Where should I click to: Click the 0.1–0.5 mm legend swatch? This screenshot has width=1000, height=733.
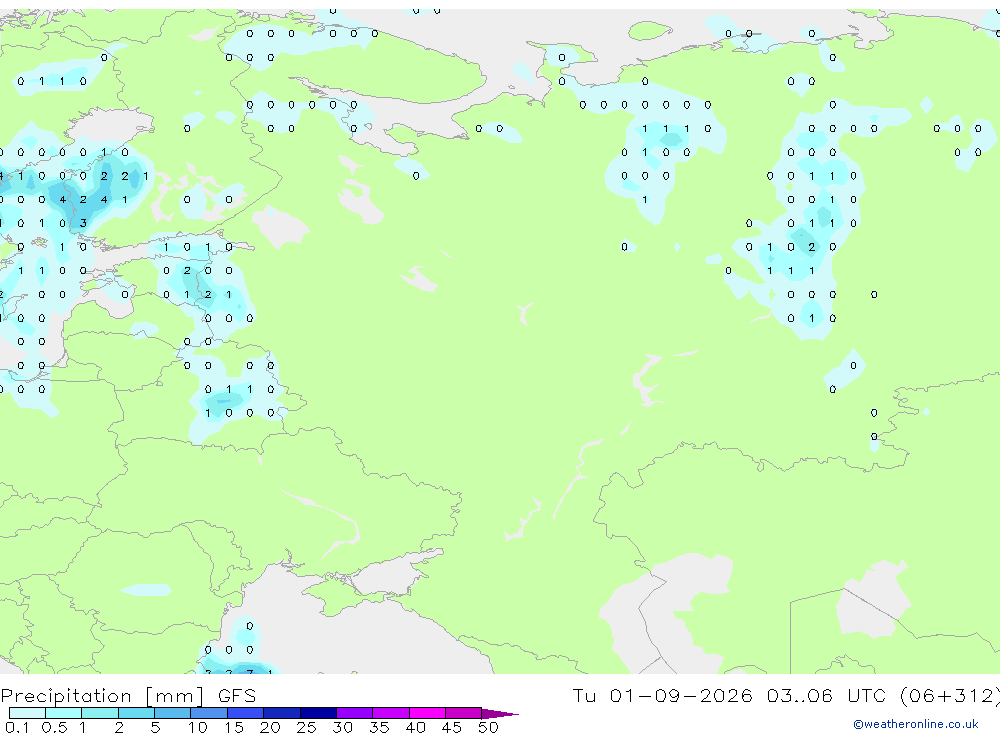click(27, 713)
